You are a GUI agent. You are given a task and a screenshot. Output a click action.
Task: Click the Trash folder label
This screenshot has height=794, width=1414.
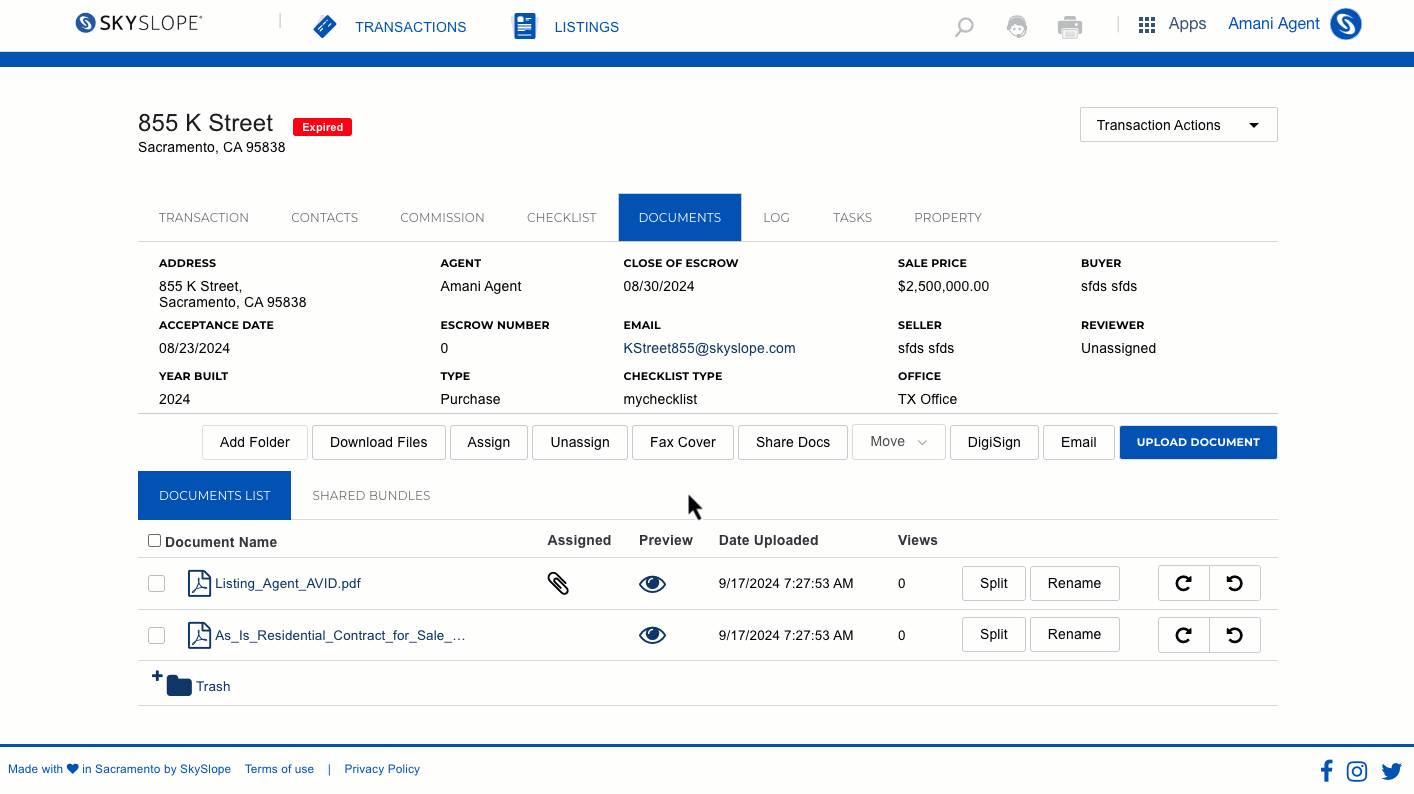[x=213, y=686]
